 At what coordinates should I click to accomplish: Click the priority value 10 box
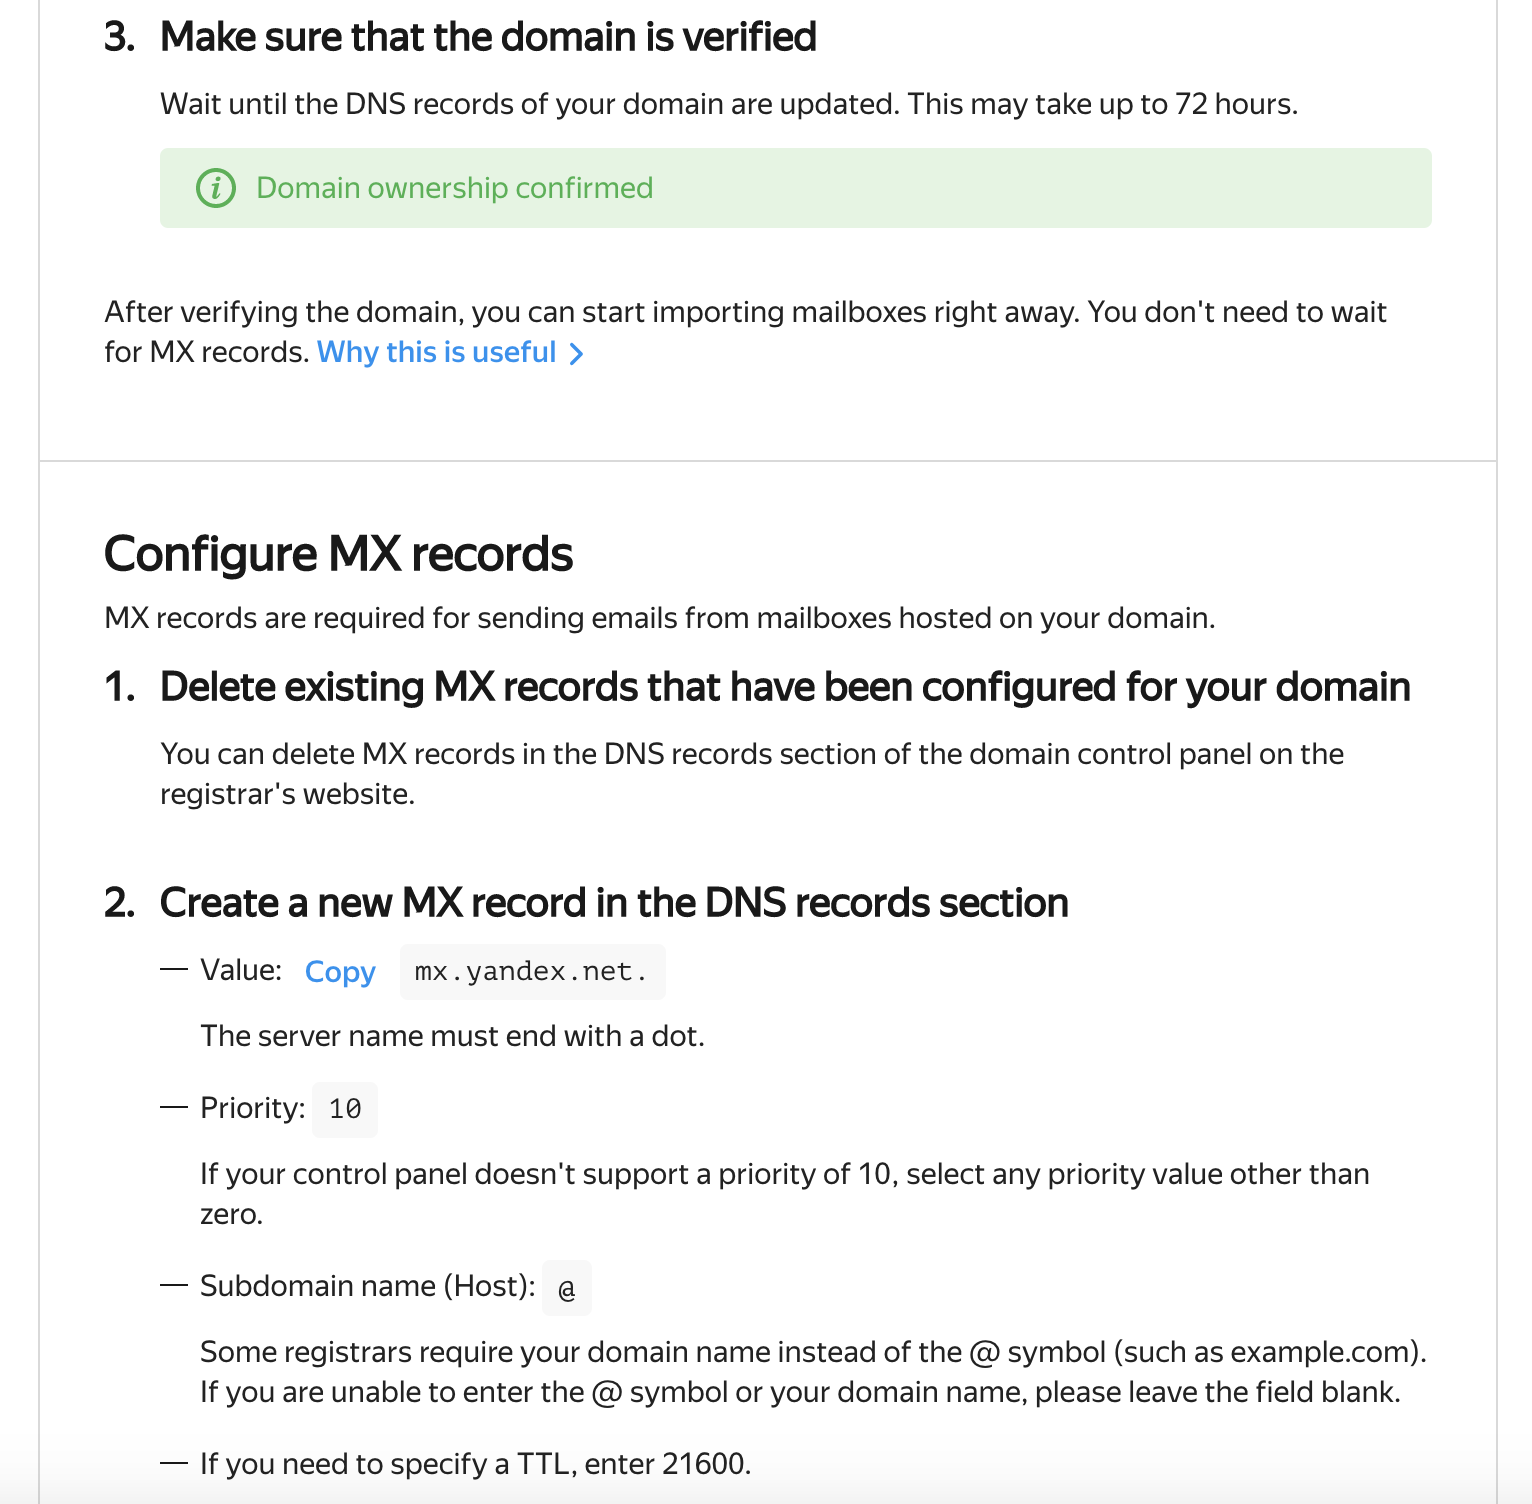(345, 1109)
